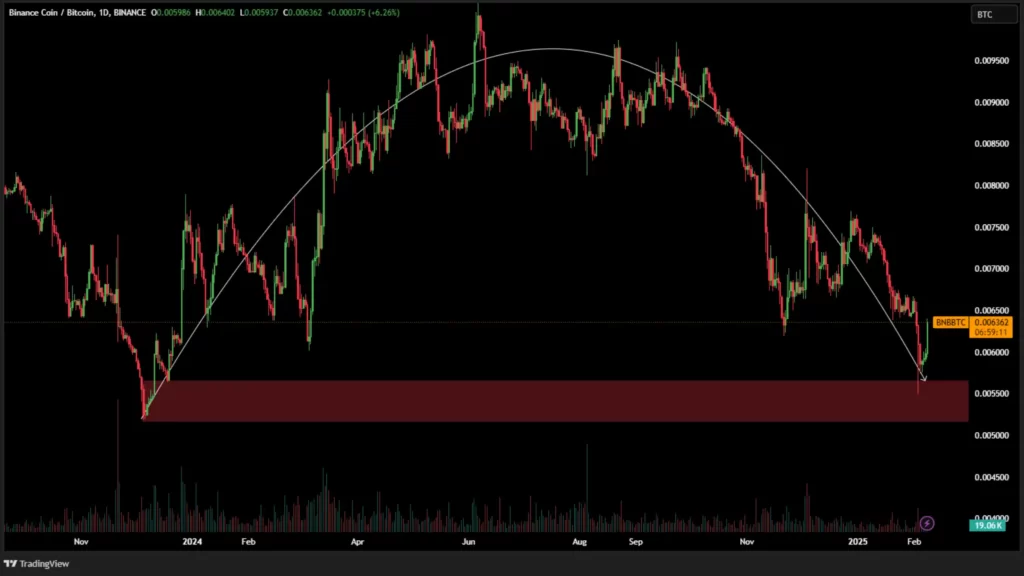
Task: Click the 0.005000 price axis label
Action: point(991,436)
